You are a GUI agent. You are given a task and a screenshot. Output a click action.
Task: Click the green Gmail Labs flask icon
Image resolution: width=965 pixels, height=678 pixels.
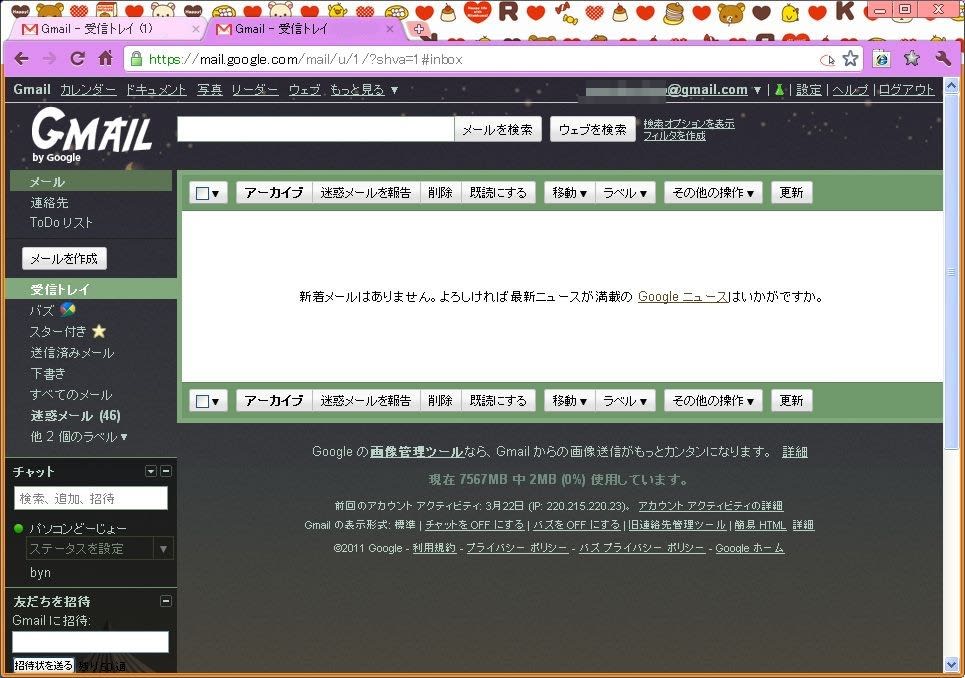(x=777, y=90)
